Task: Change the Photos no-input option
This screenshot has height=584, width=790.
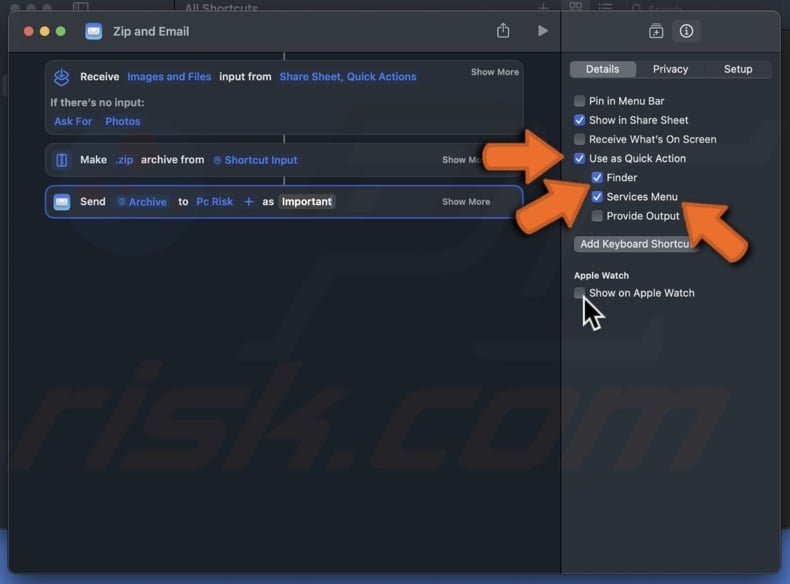Action: (x=123, y=121)
